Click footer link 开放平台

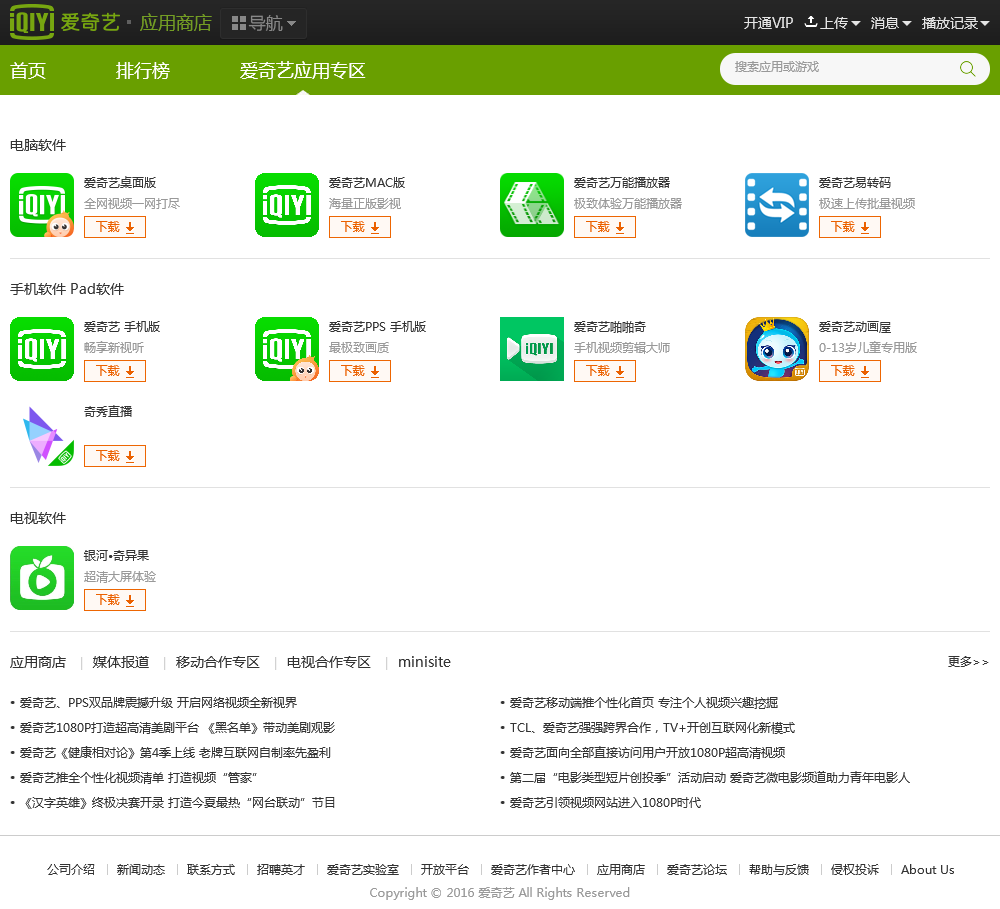pos(445,869)
